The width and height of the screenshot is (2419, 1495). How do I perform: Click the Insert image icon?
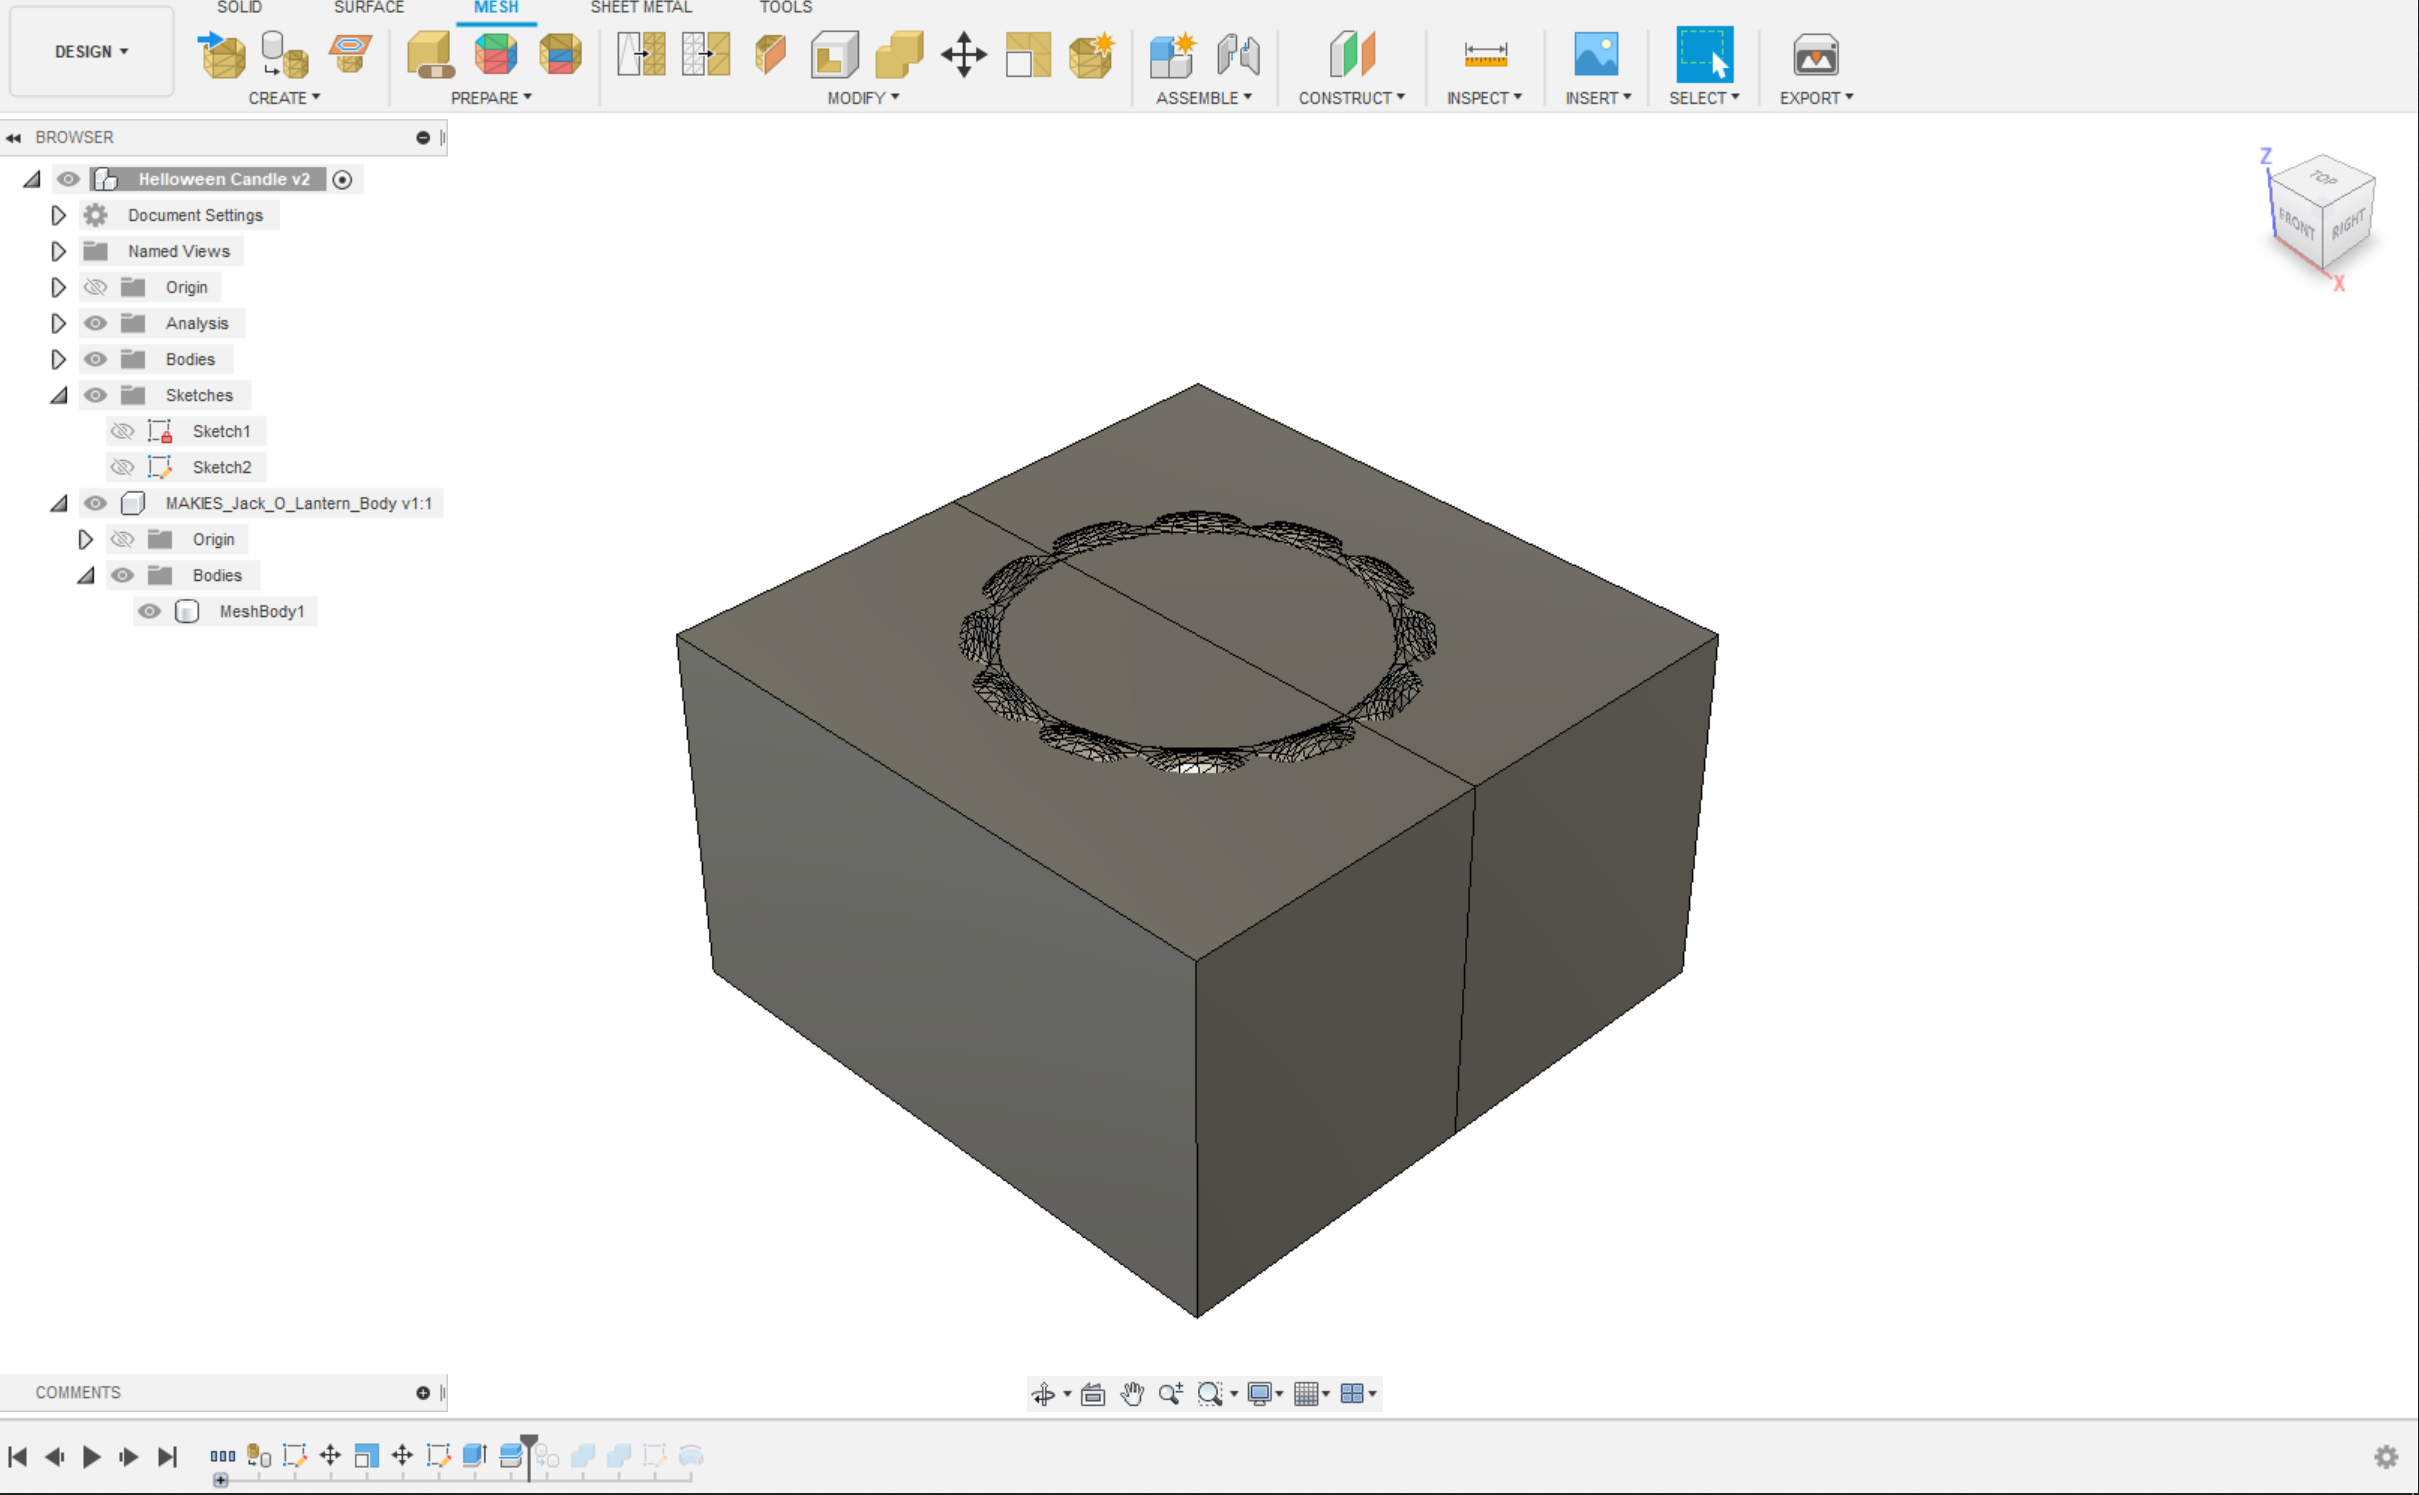pyautogui.click(x=1595, y=54)
